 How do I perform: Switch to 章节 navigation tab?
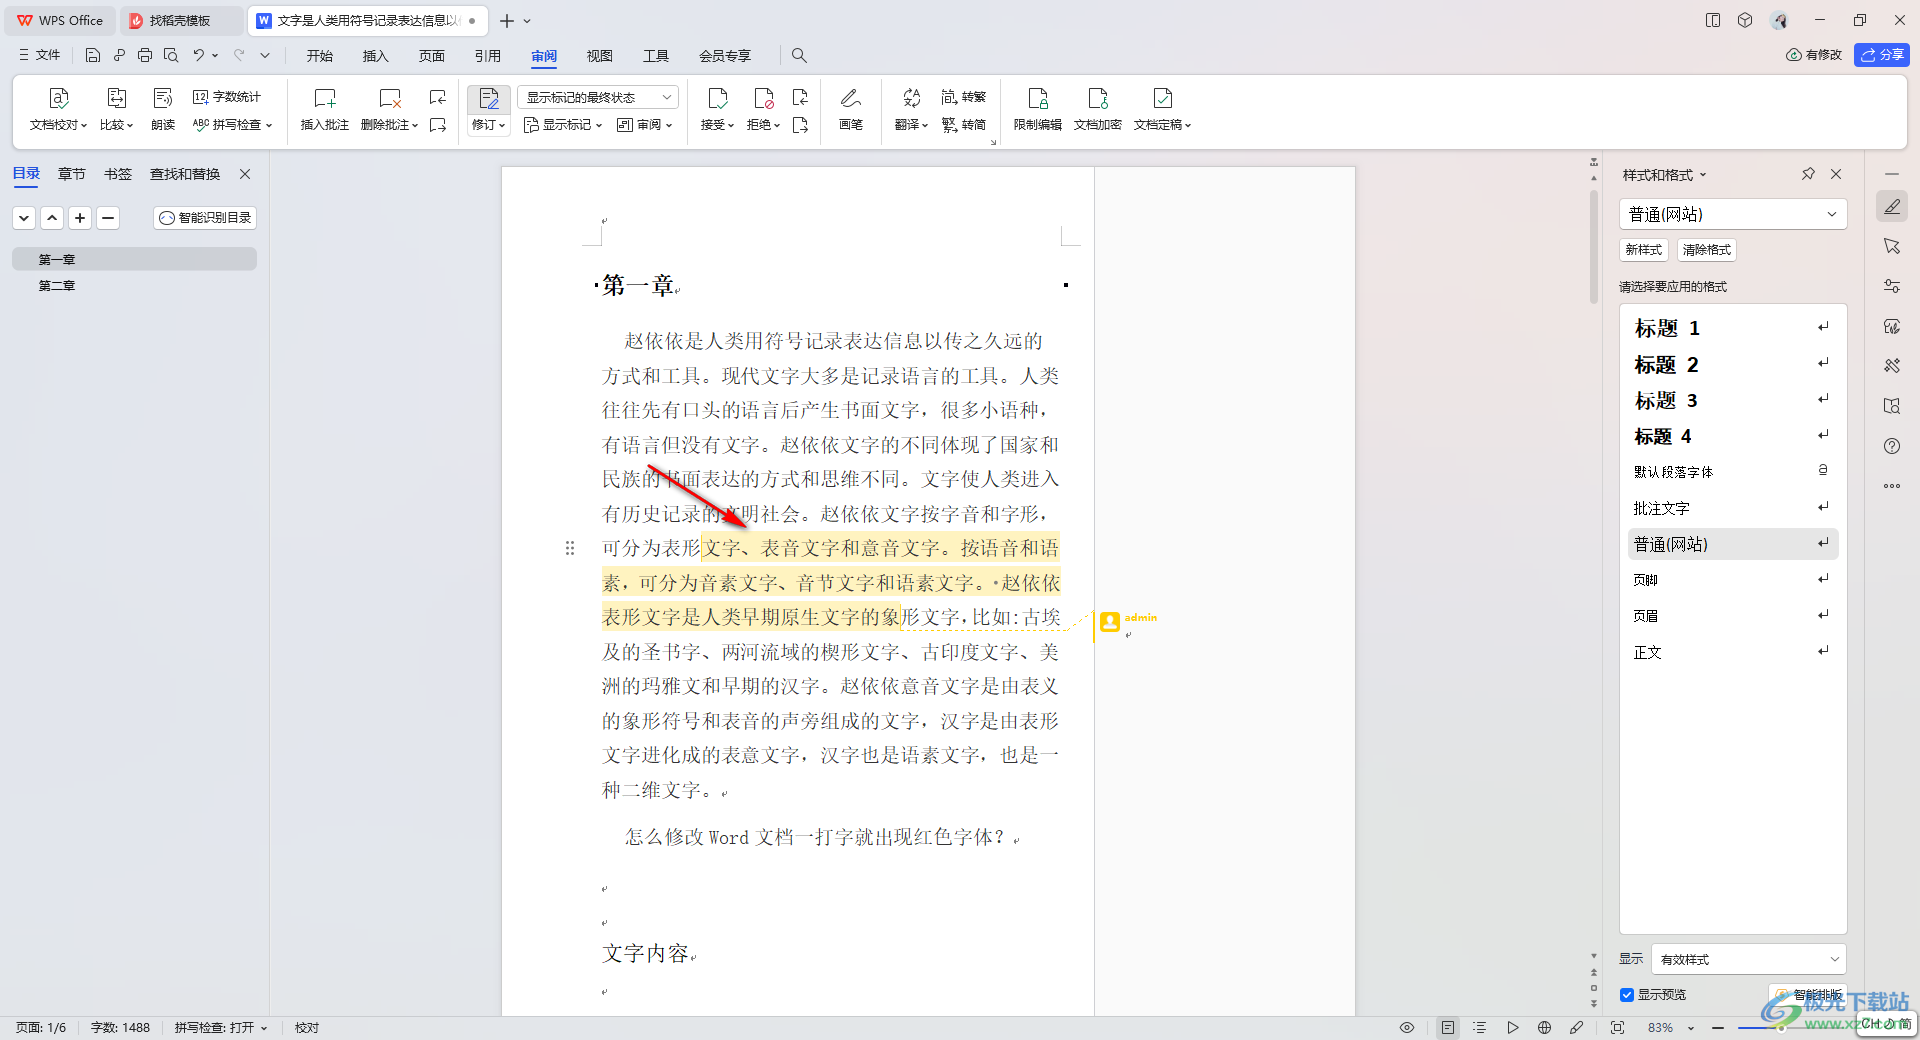click(72, 174)
